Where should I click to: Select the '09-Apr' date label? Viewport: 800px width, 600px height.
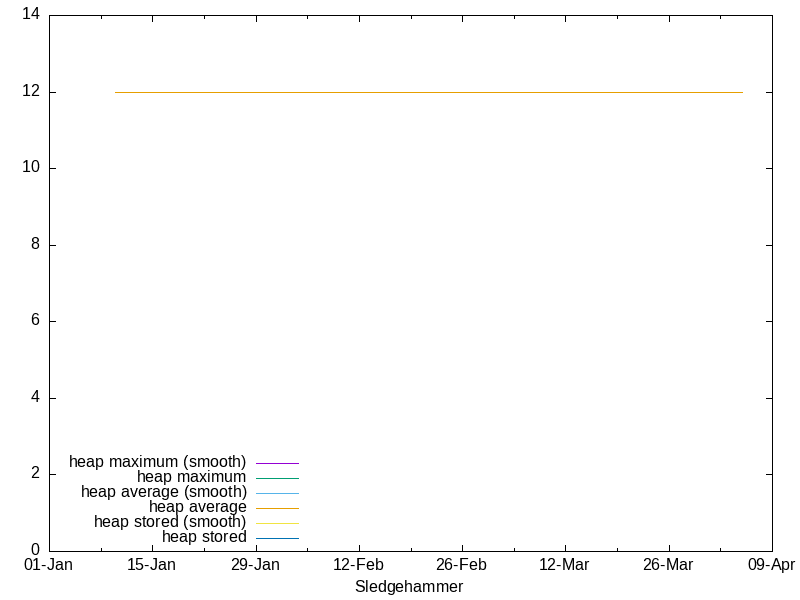[771, 565]
